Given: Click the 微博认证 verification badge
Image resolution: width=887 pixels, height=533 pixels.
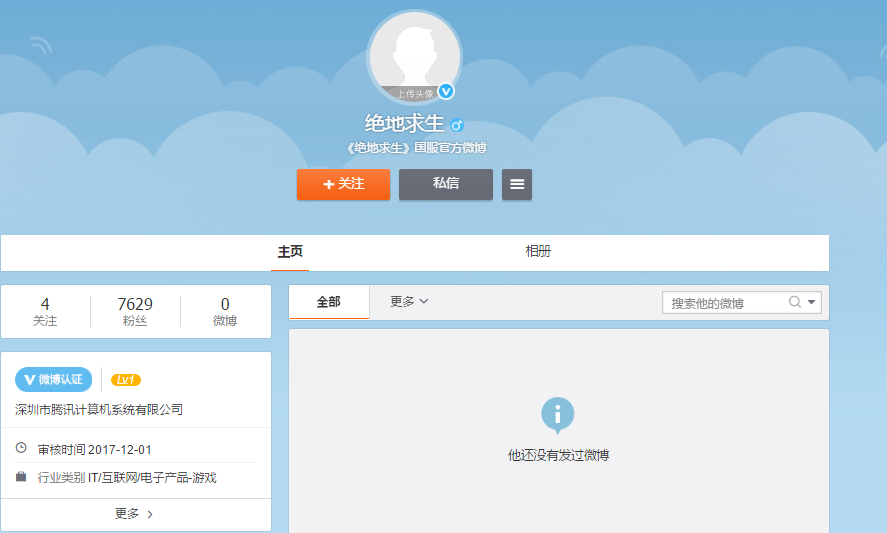Looking at the screenshot, I should (54, 380).
